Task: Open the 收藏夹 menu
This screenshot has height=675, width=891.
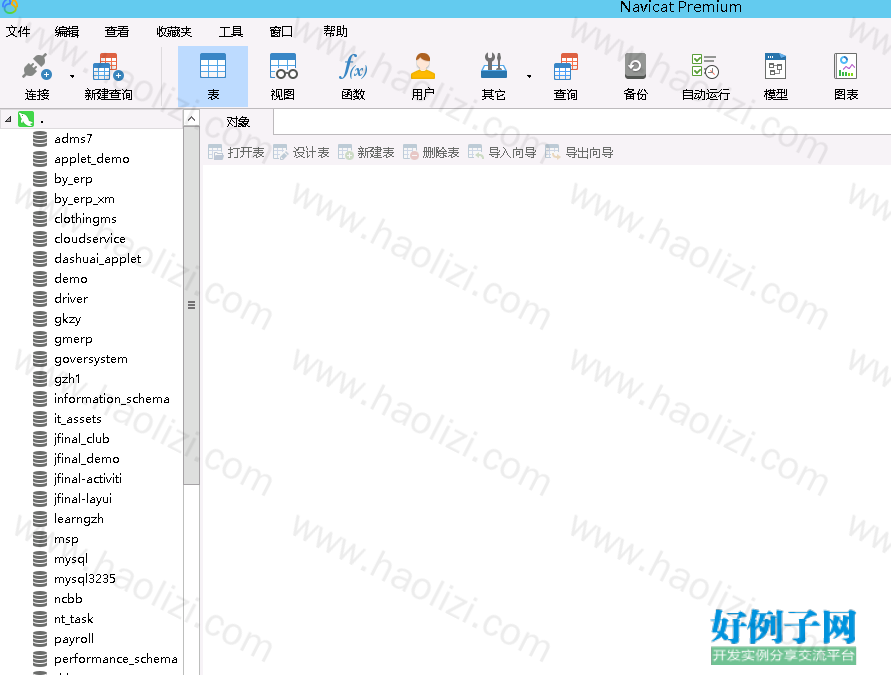Action: click(x=174, y=32)
